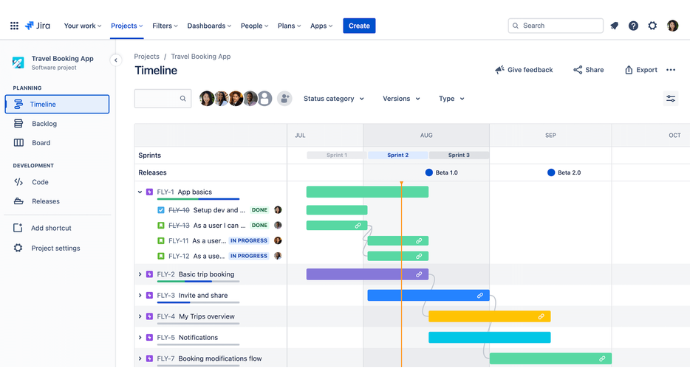The image size is (690, 380).
Task: Open the Status category dropdown
Action: pos(334,99)
